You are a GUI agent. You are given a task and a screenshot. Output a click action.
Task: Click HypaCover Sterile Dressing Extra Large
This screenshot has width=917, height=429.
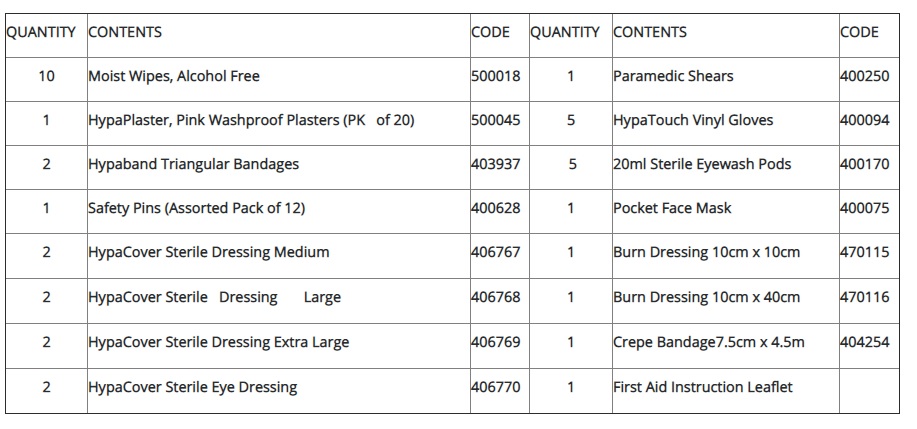tap(219, 342)
